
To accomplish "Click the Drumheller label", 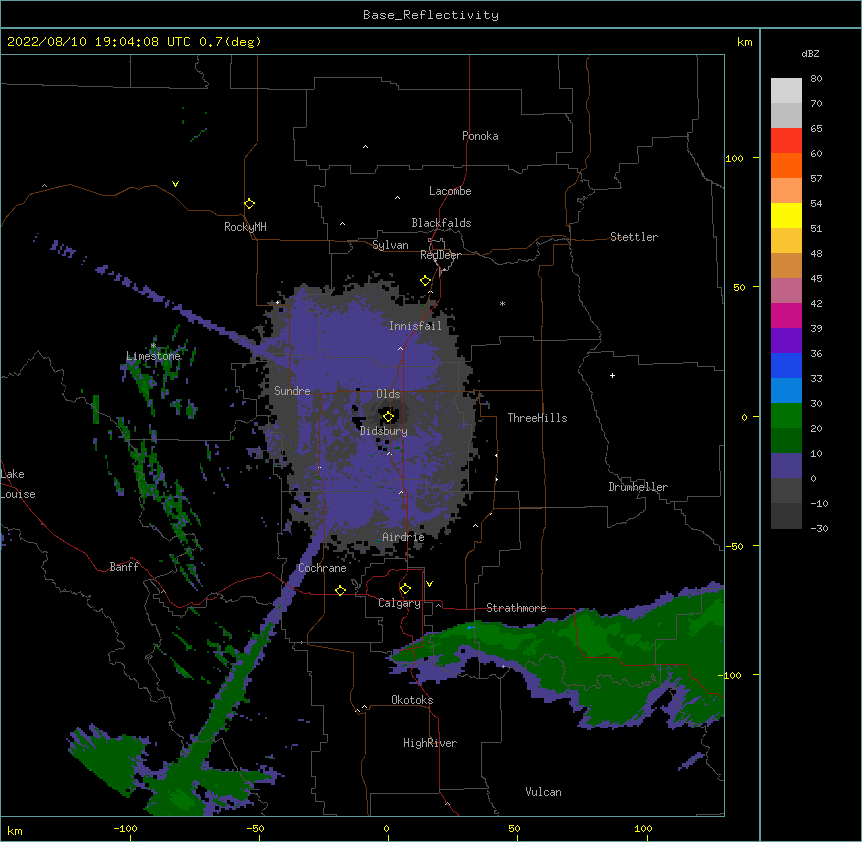I will (x=638, y=487).
